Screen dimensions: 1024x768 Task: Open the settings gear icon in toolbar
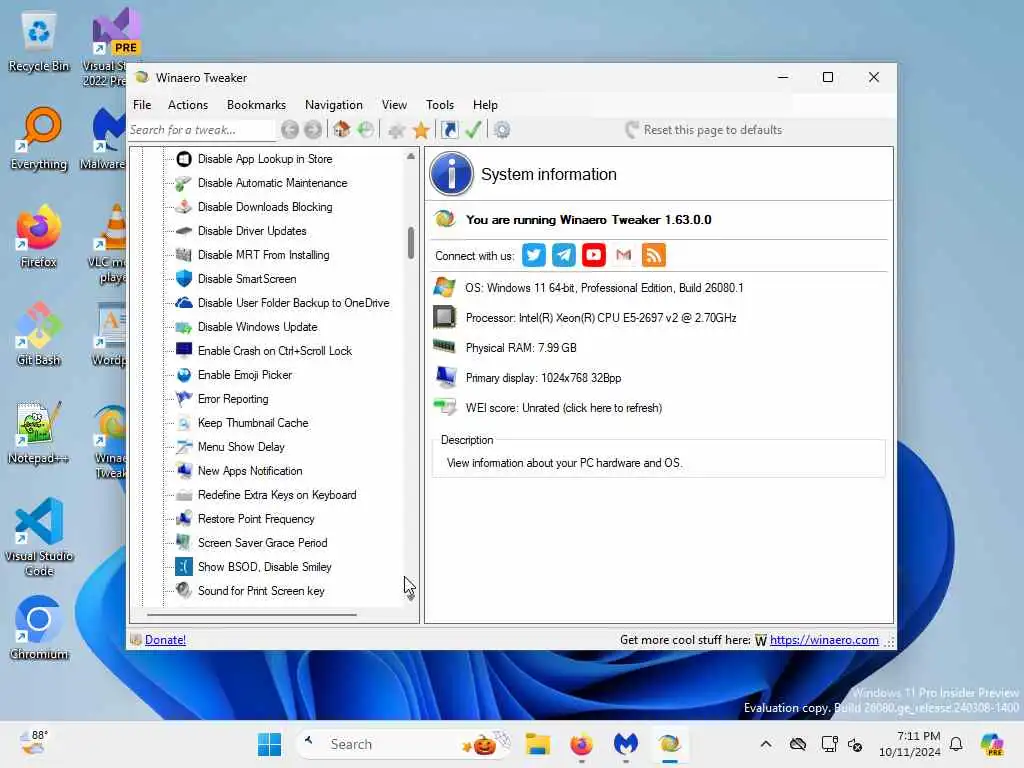click(502, 130)
